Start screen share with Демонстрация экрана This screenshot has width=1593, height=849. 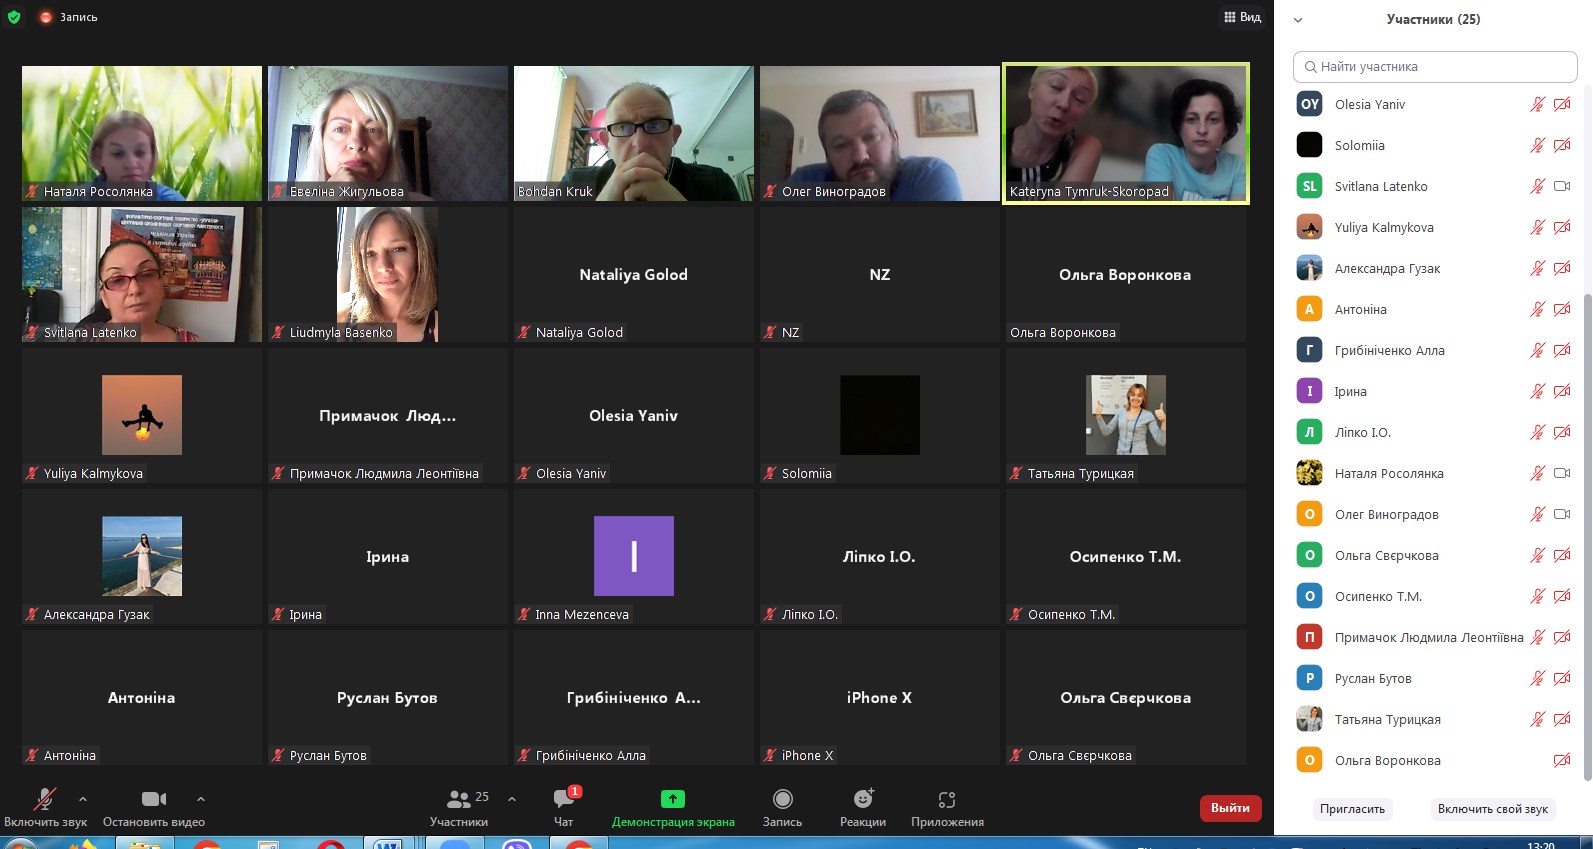tap(673, 799)
